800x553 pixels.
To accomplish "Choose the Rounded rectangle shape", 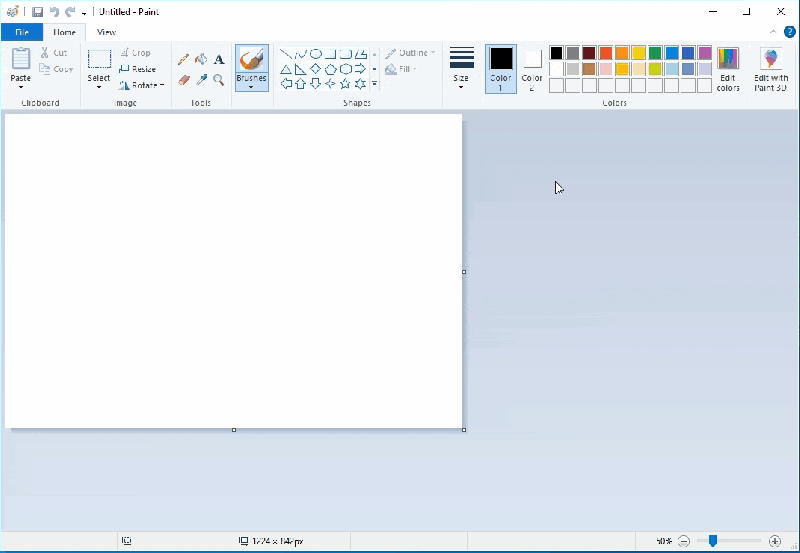I will click(x=345, y=54).
